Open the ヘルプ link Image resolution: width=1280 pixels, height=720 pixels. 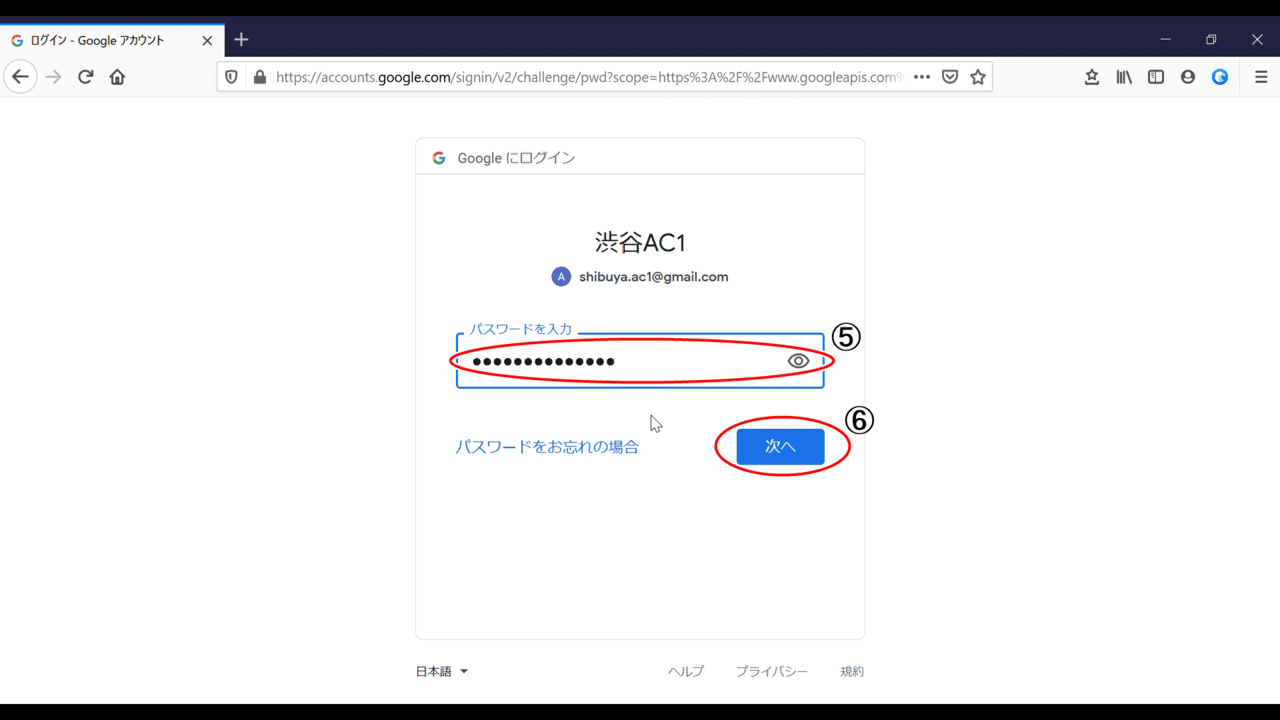pos(686,672)
